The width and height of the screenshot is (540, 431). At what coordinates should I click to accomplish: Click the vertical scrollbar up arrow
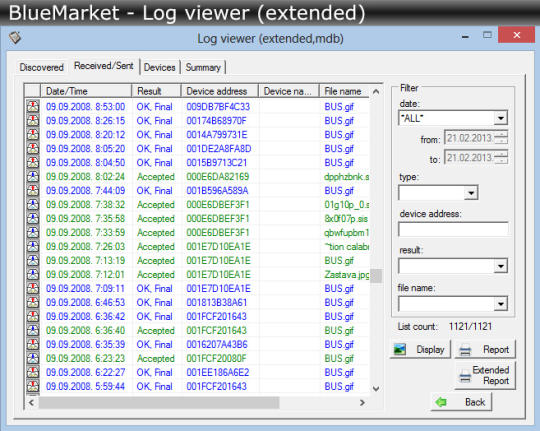point(376,92)
